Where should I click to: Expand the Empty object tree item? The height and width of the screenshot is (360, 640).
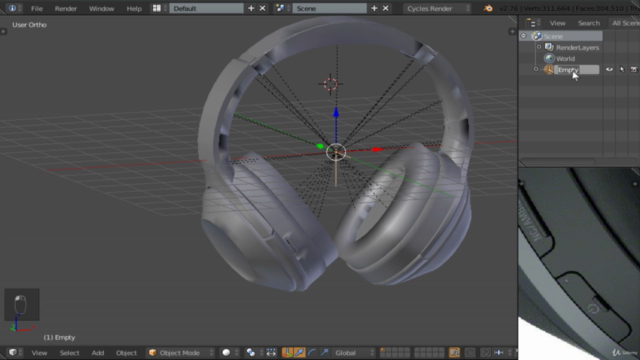click(x=536, y=69)
